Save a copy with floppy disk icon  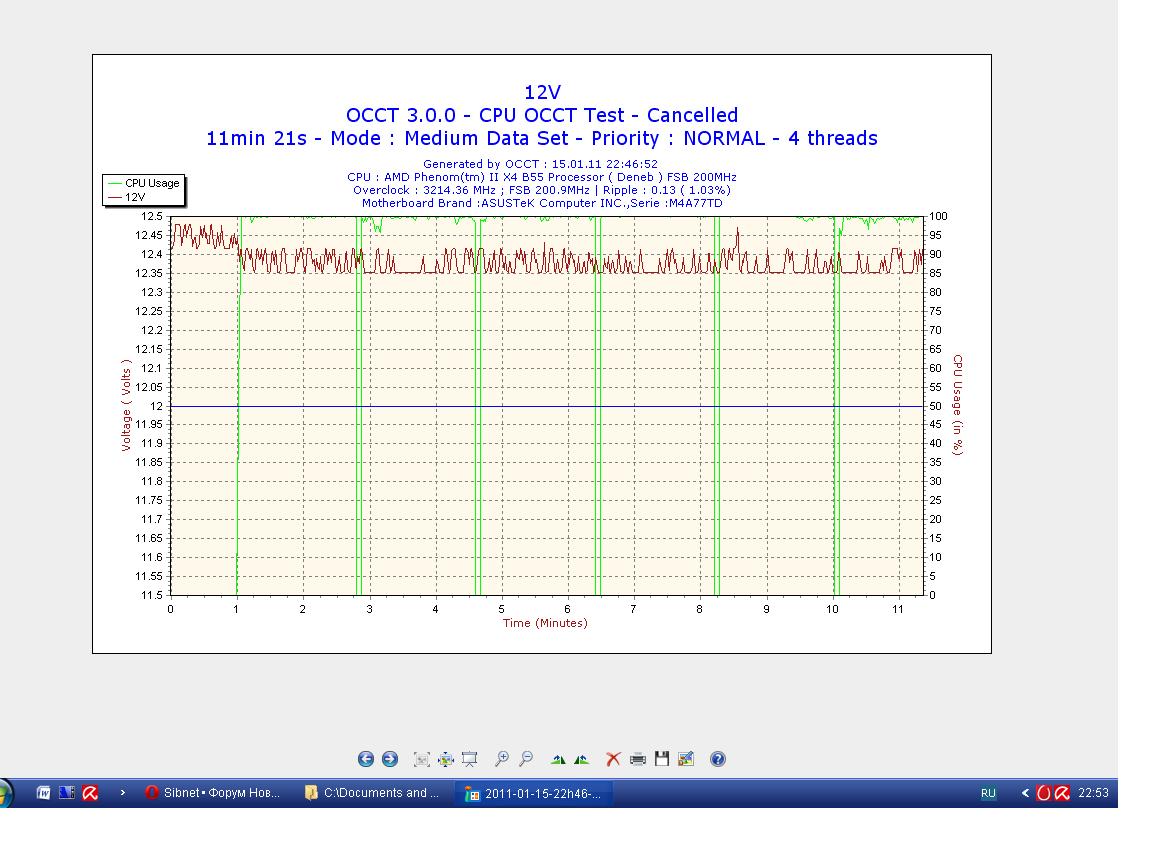coord(662,759)
